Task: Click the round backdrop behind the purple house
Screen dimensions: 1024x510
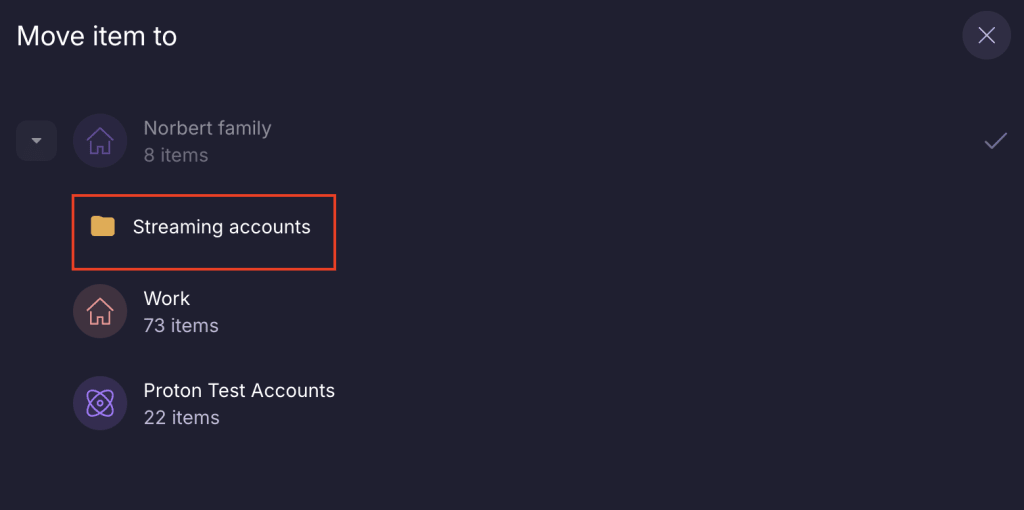Action: (x=100, y=141)
